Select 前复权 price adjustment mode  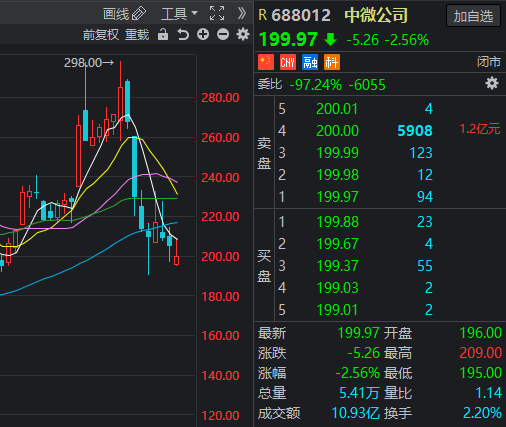(101, 35)
